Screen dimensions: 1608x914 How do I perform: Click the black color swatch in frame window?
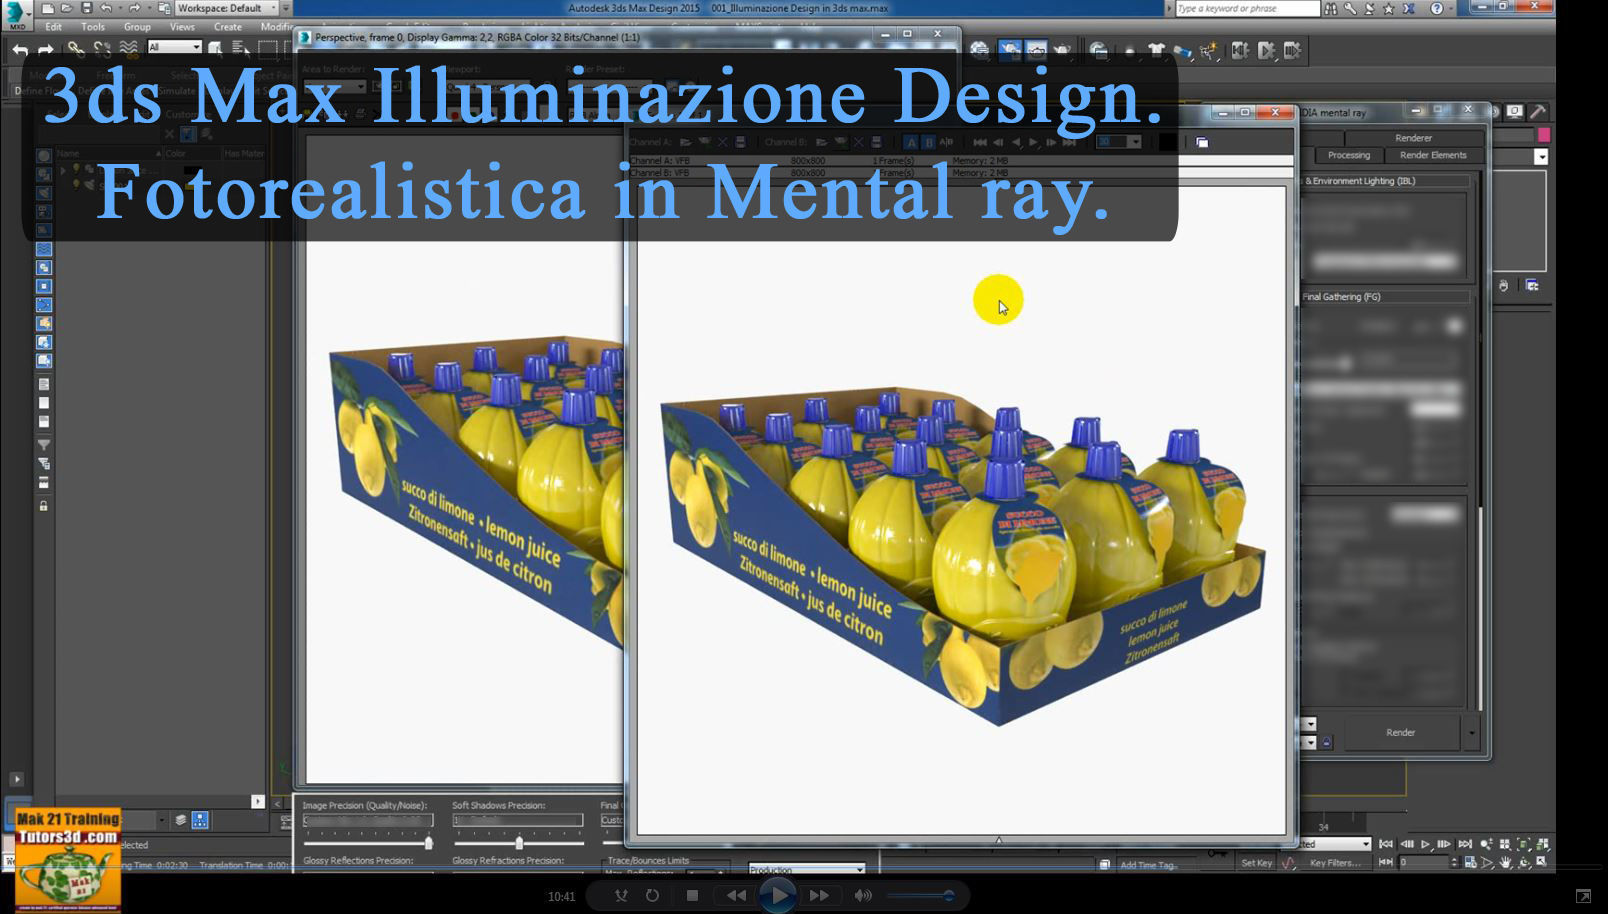(x=1168, y=143)
